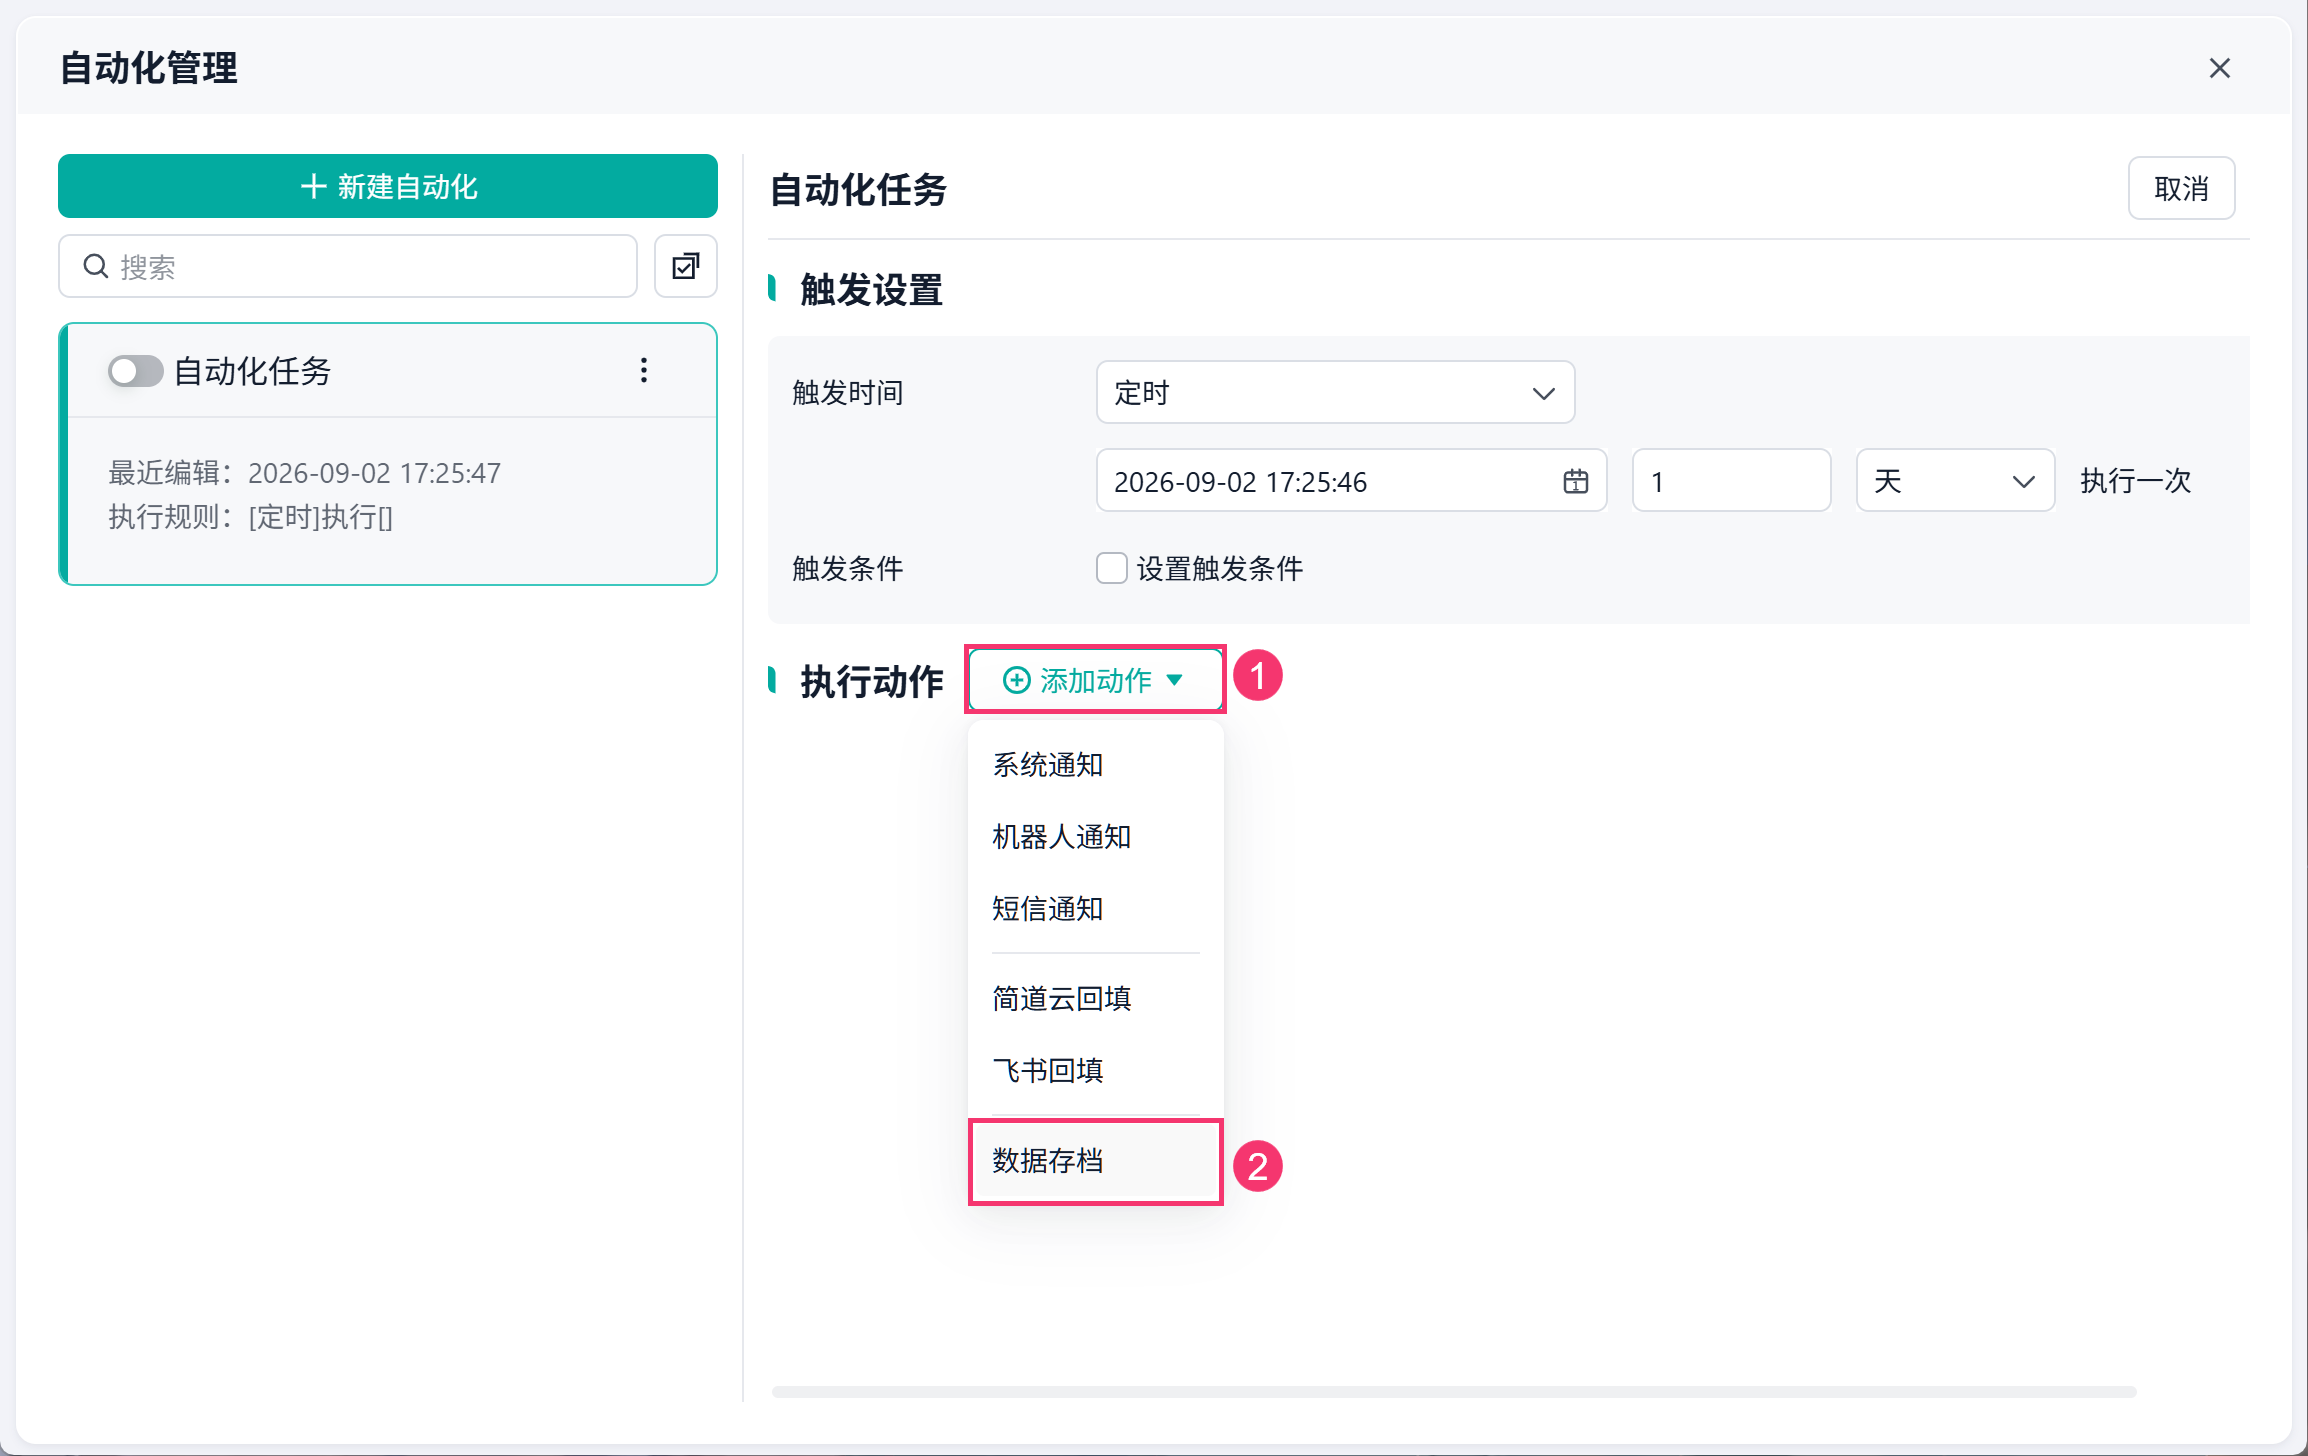2308x1456 pixels.
Task: Open the calendar picker icon
Action: [1575, 481]
